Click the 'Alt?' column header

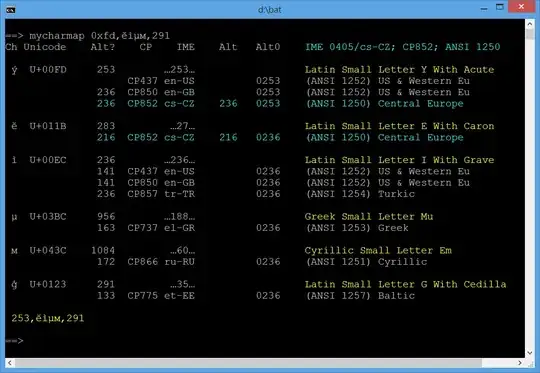point(103,47)
